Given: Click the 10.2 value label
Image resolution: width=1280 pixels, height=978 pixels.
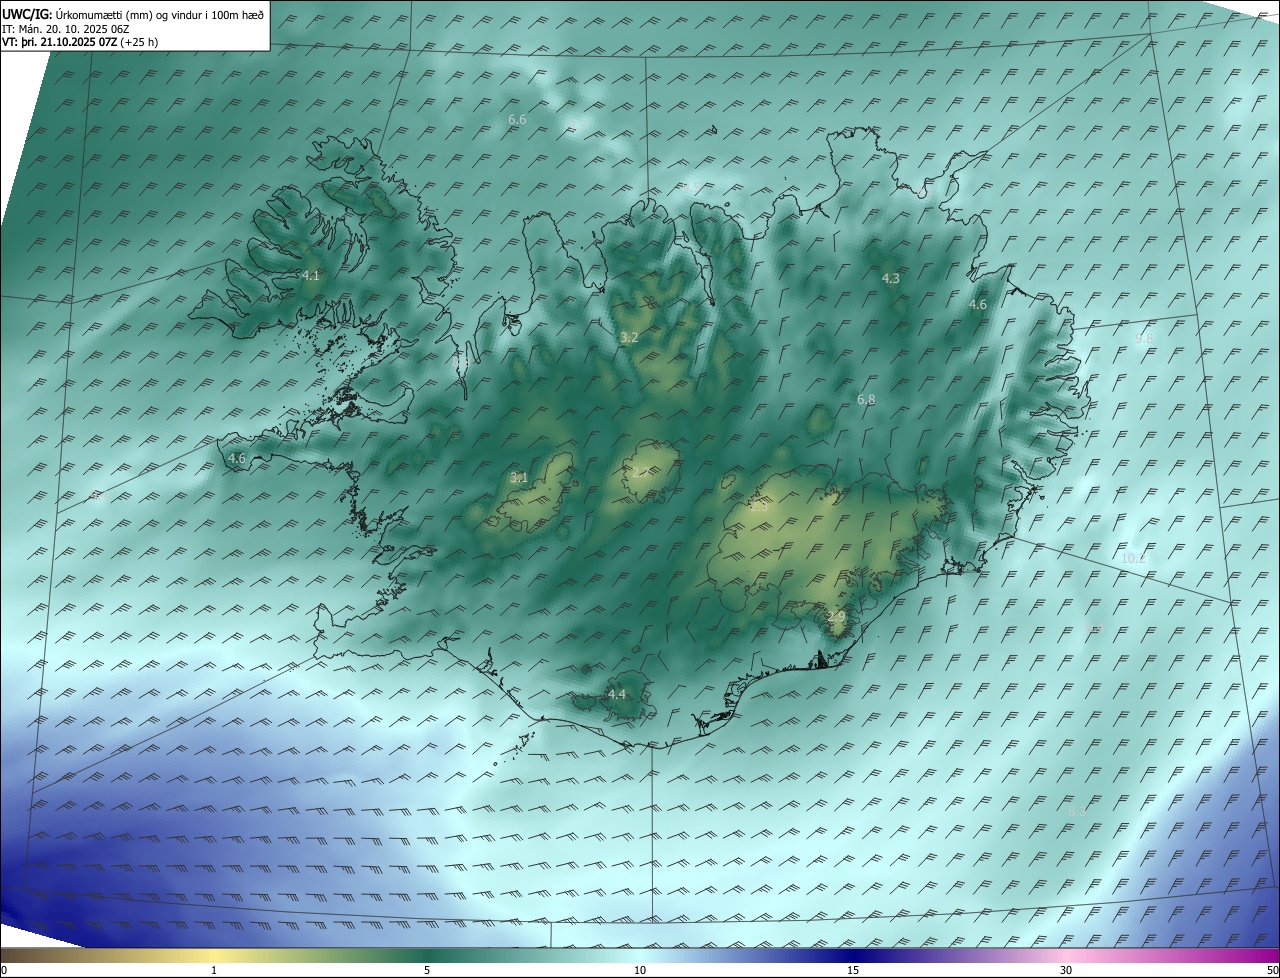Looking at the screenshot, I should (1133, 559).
